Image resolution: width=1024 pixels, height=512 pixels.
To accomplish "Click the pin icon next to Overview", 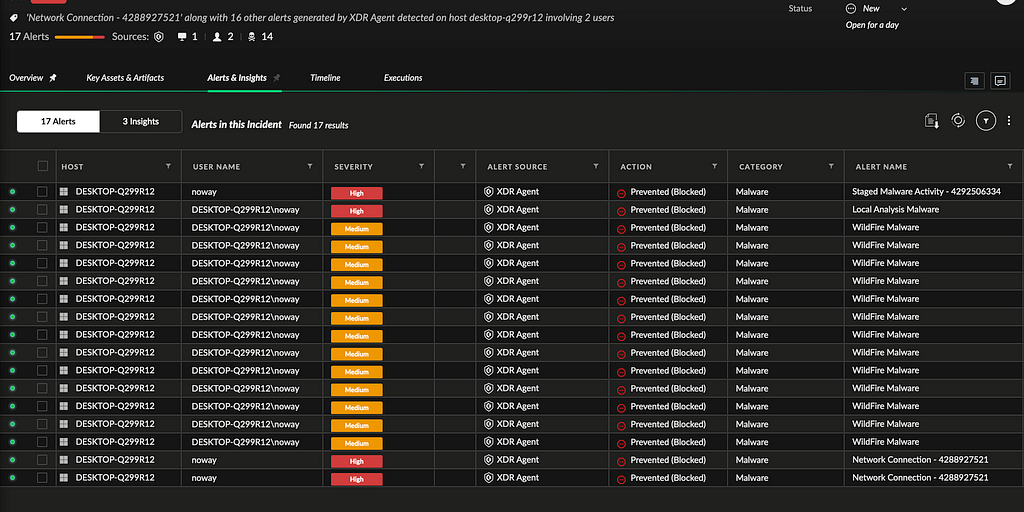I will 53,78.
